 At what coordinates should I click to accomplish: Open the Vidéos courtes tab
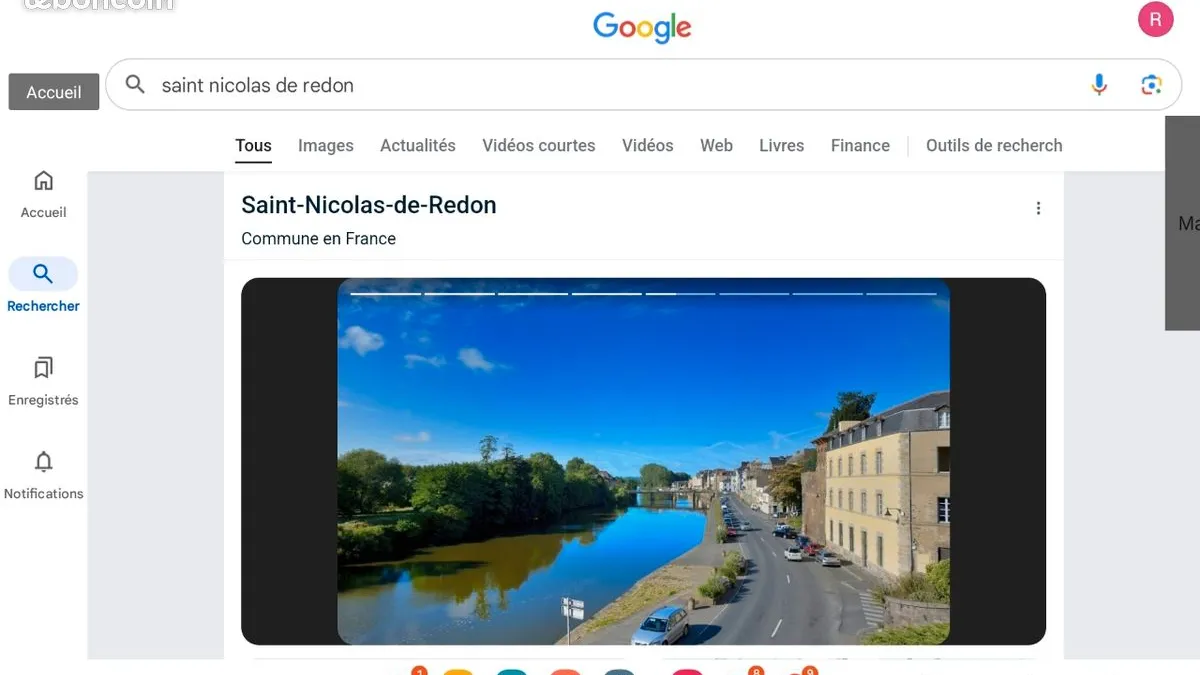(x=539, y=146)
